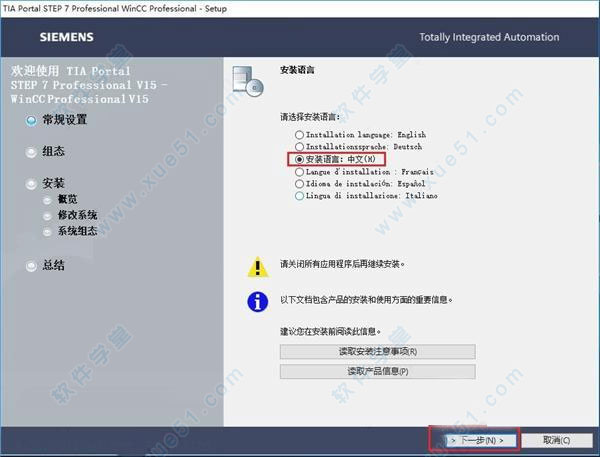Click the 请关闭所有应用程序后再继续安装 warning text

[342, 264]
